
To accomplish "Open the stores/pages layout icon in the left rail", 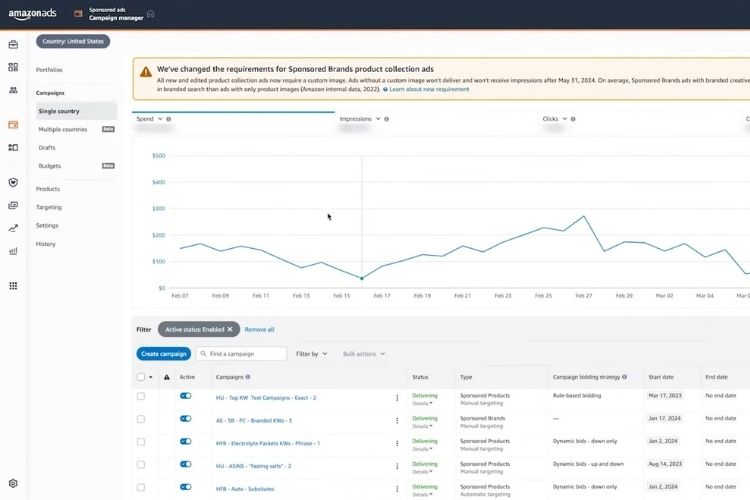I will tap(13, 147).
